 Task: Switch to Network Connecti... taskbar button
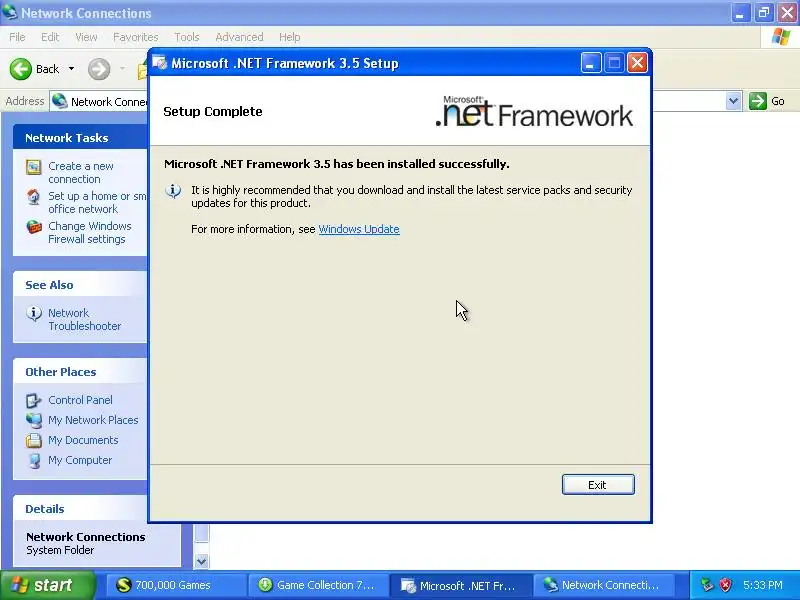point(603,585)
